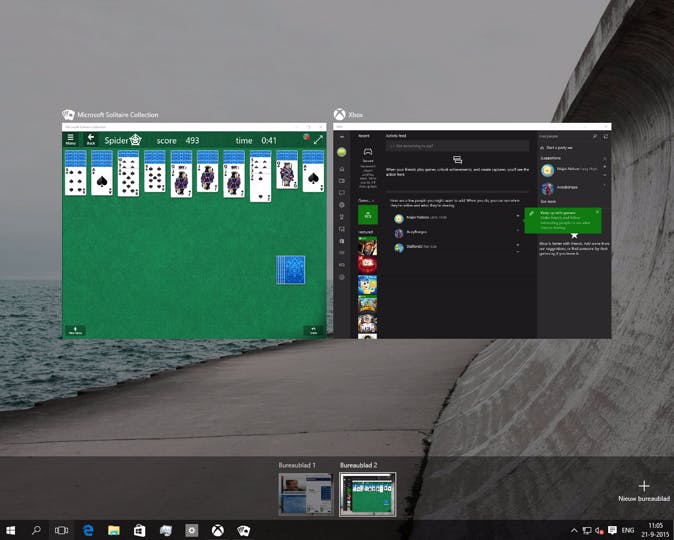
Task: Open Messages icon in Xbox sidebar
Action: [x=342, y=193]
